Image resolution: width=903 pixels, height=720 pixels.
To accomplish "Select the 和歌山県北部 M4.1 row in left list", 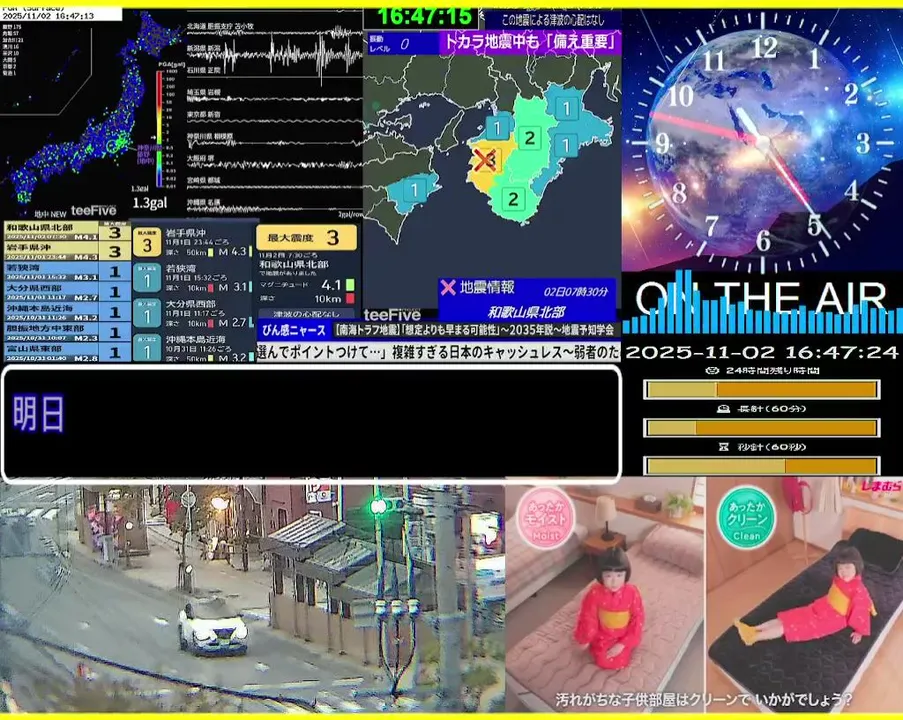I will [67, 231].
